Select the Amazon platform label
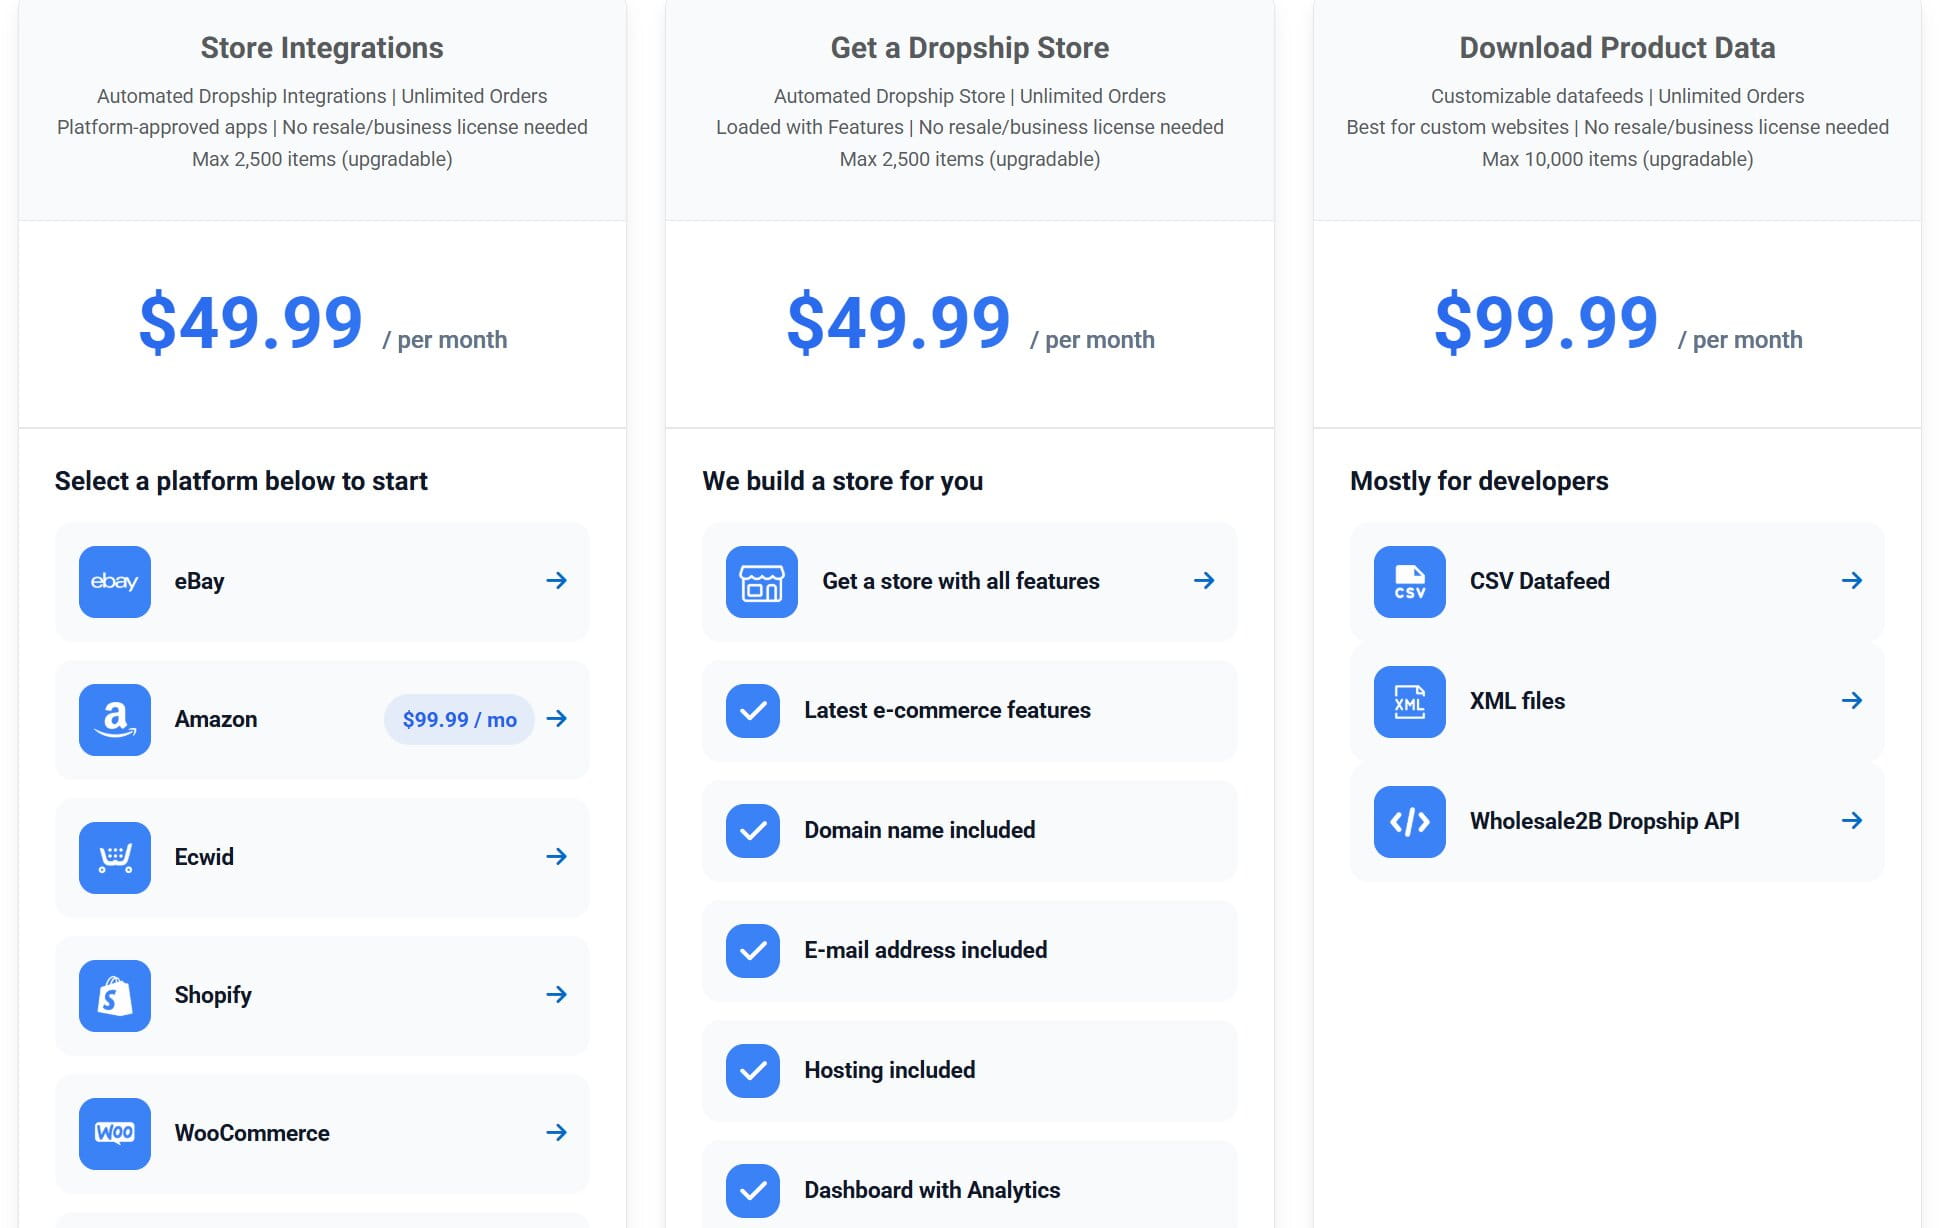Viewport: 1939px width, 1228px height. (x=216, y=719)
